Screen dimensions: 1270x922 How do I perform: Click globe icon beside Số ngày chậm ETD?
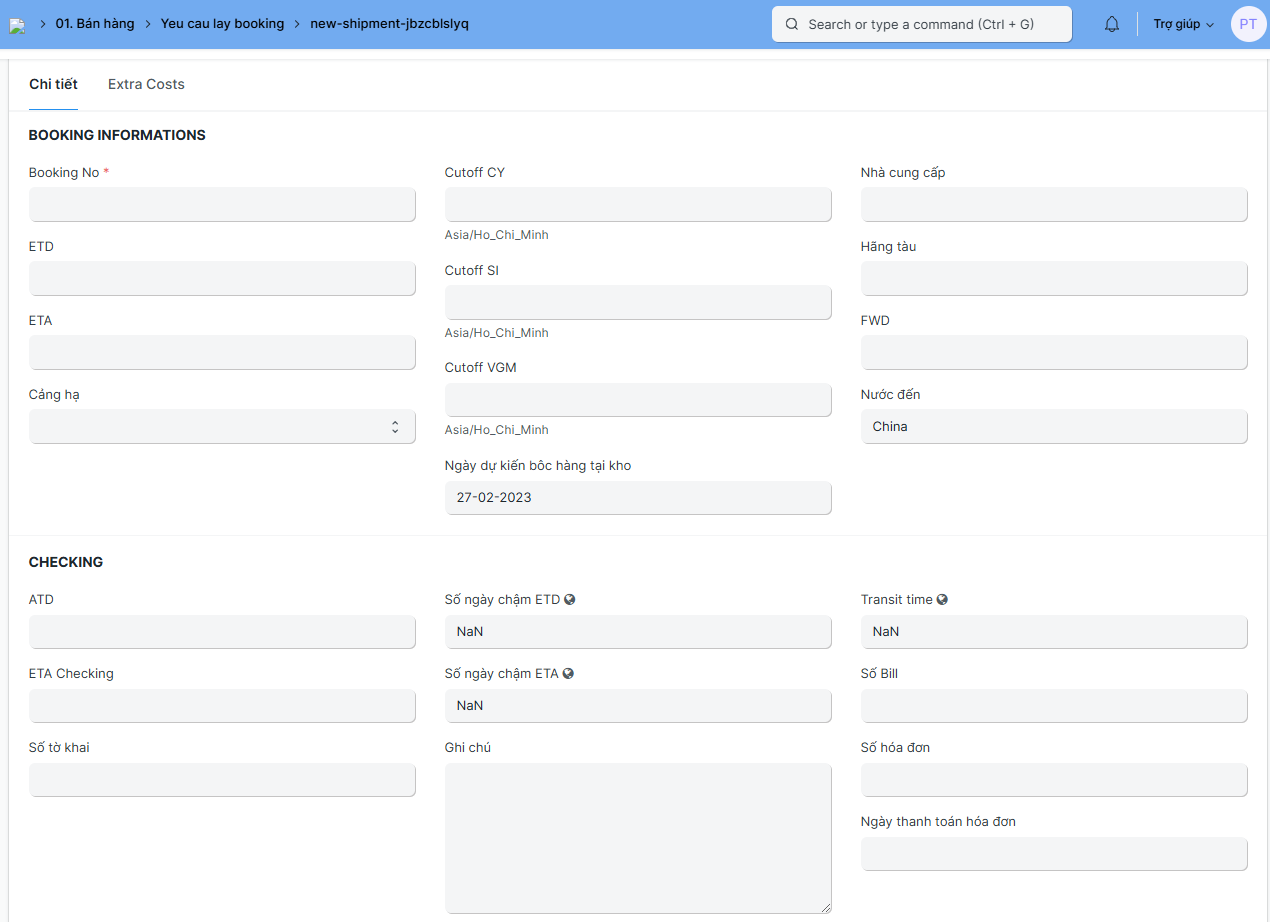click(570, 600)
